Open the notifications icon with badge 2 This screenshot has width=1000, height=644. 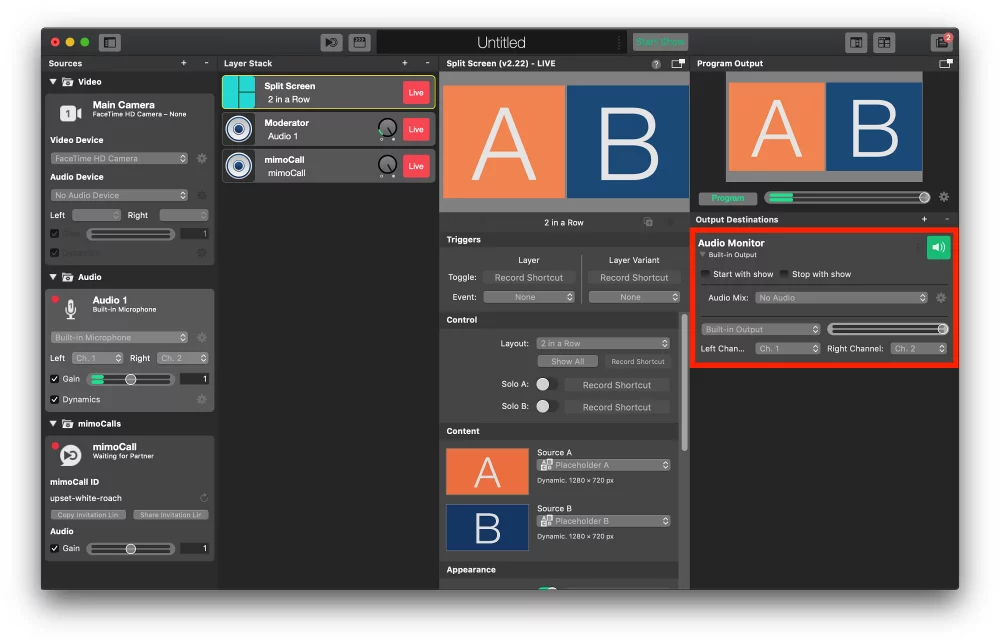tap(941, 42)
